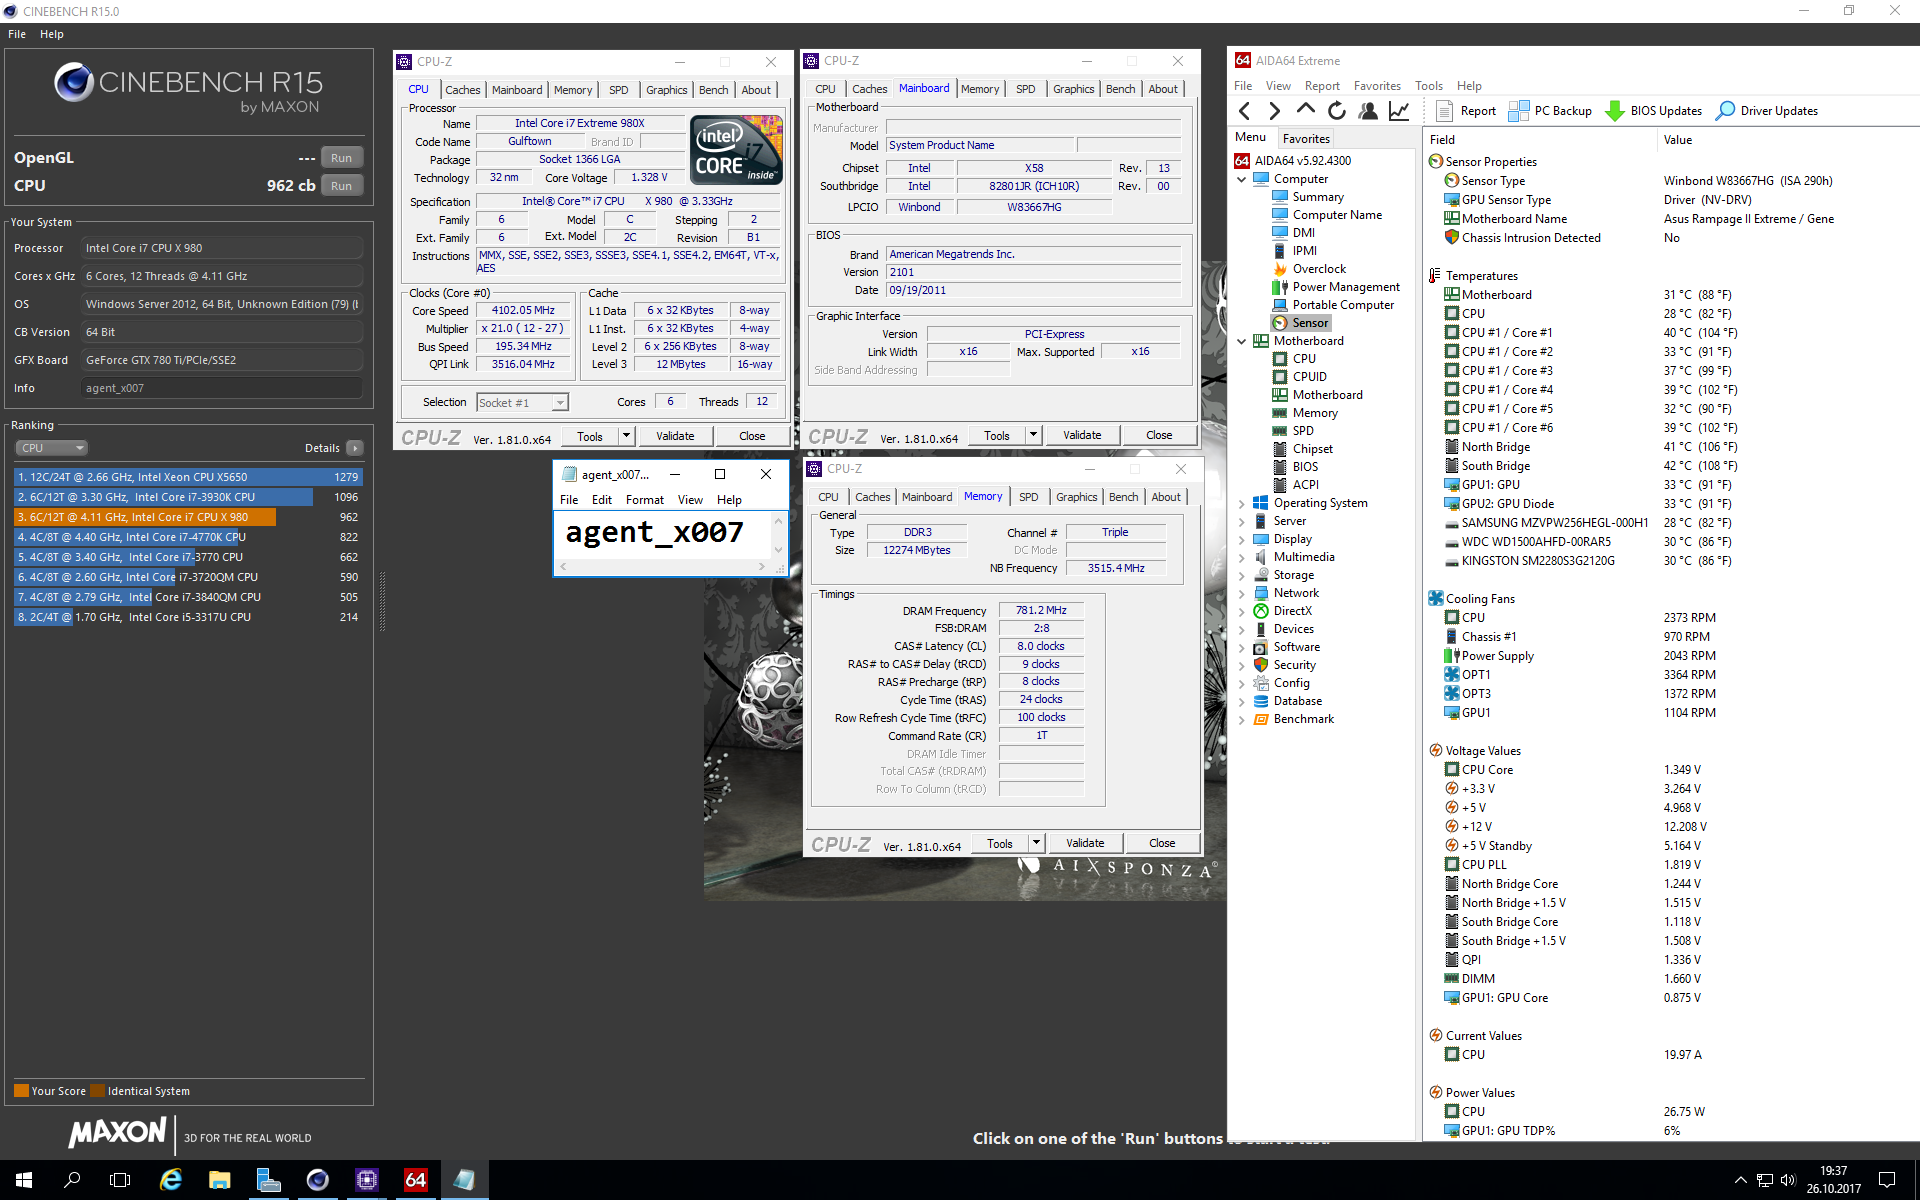Open Internet Explorer from taskbar
Viewport: 1920px width, 1200px height.
click(171, 1180)
